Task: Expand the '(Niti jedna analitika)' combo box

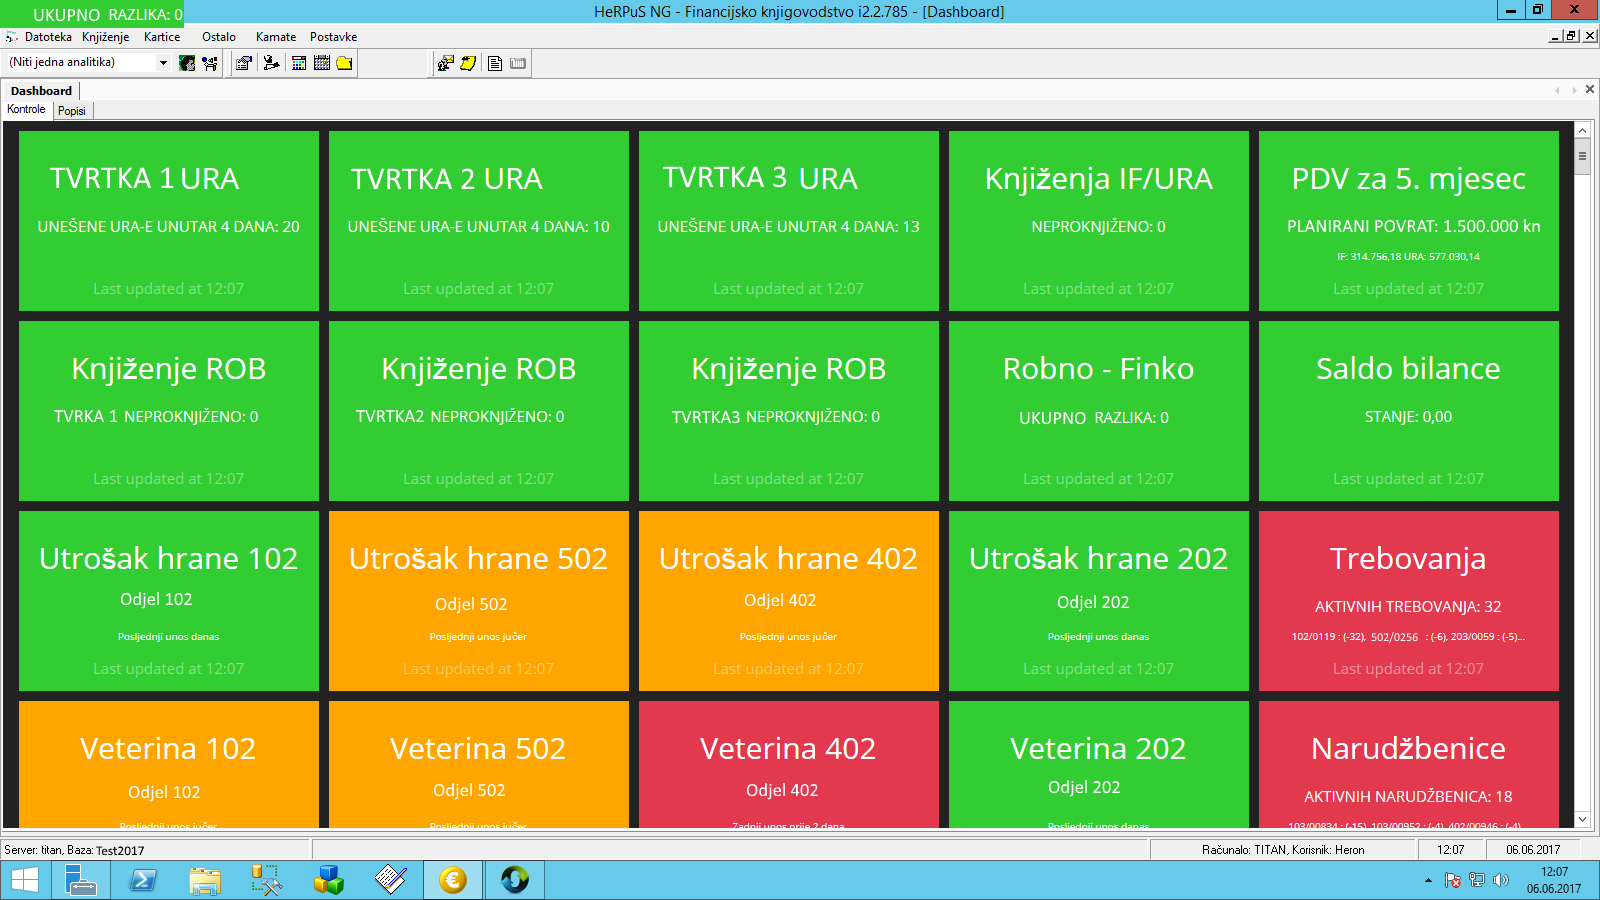Action: click(163, 62)
